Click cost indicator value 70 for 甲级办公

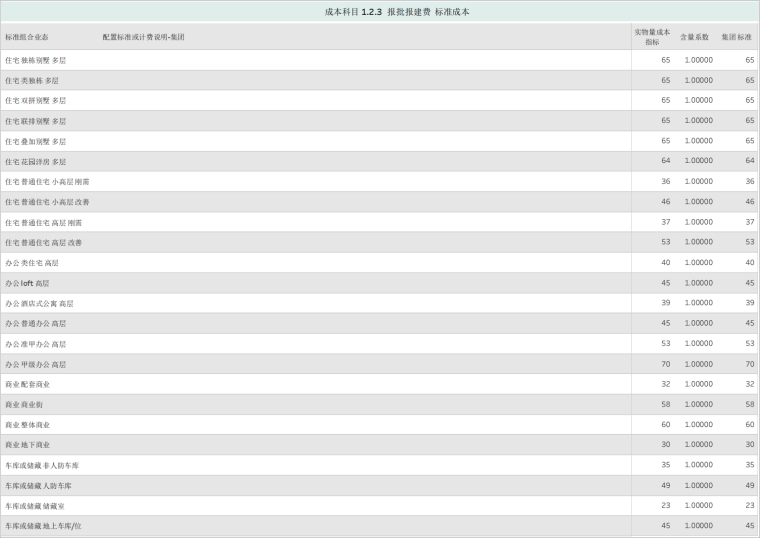click(x=665, y=364)
